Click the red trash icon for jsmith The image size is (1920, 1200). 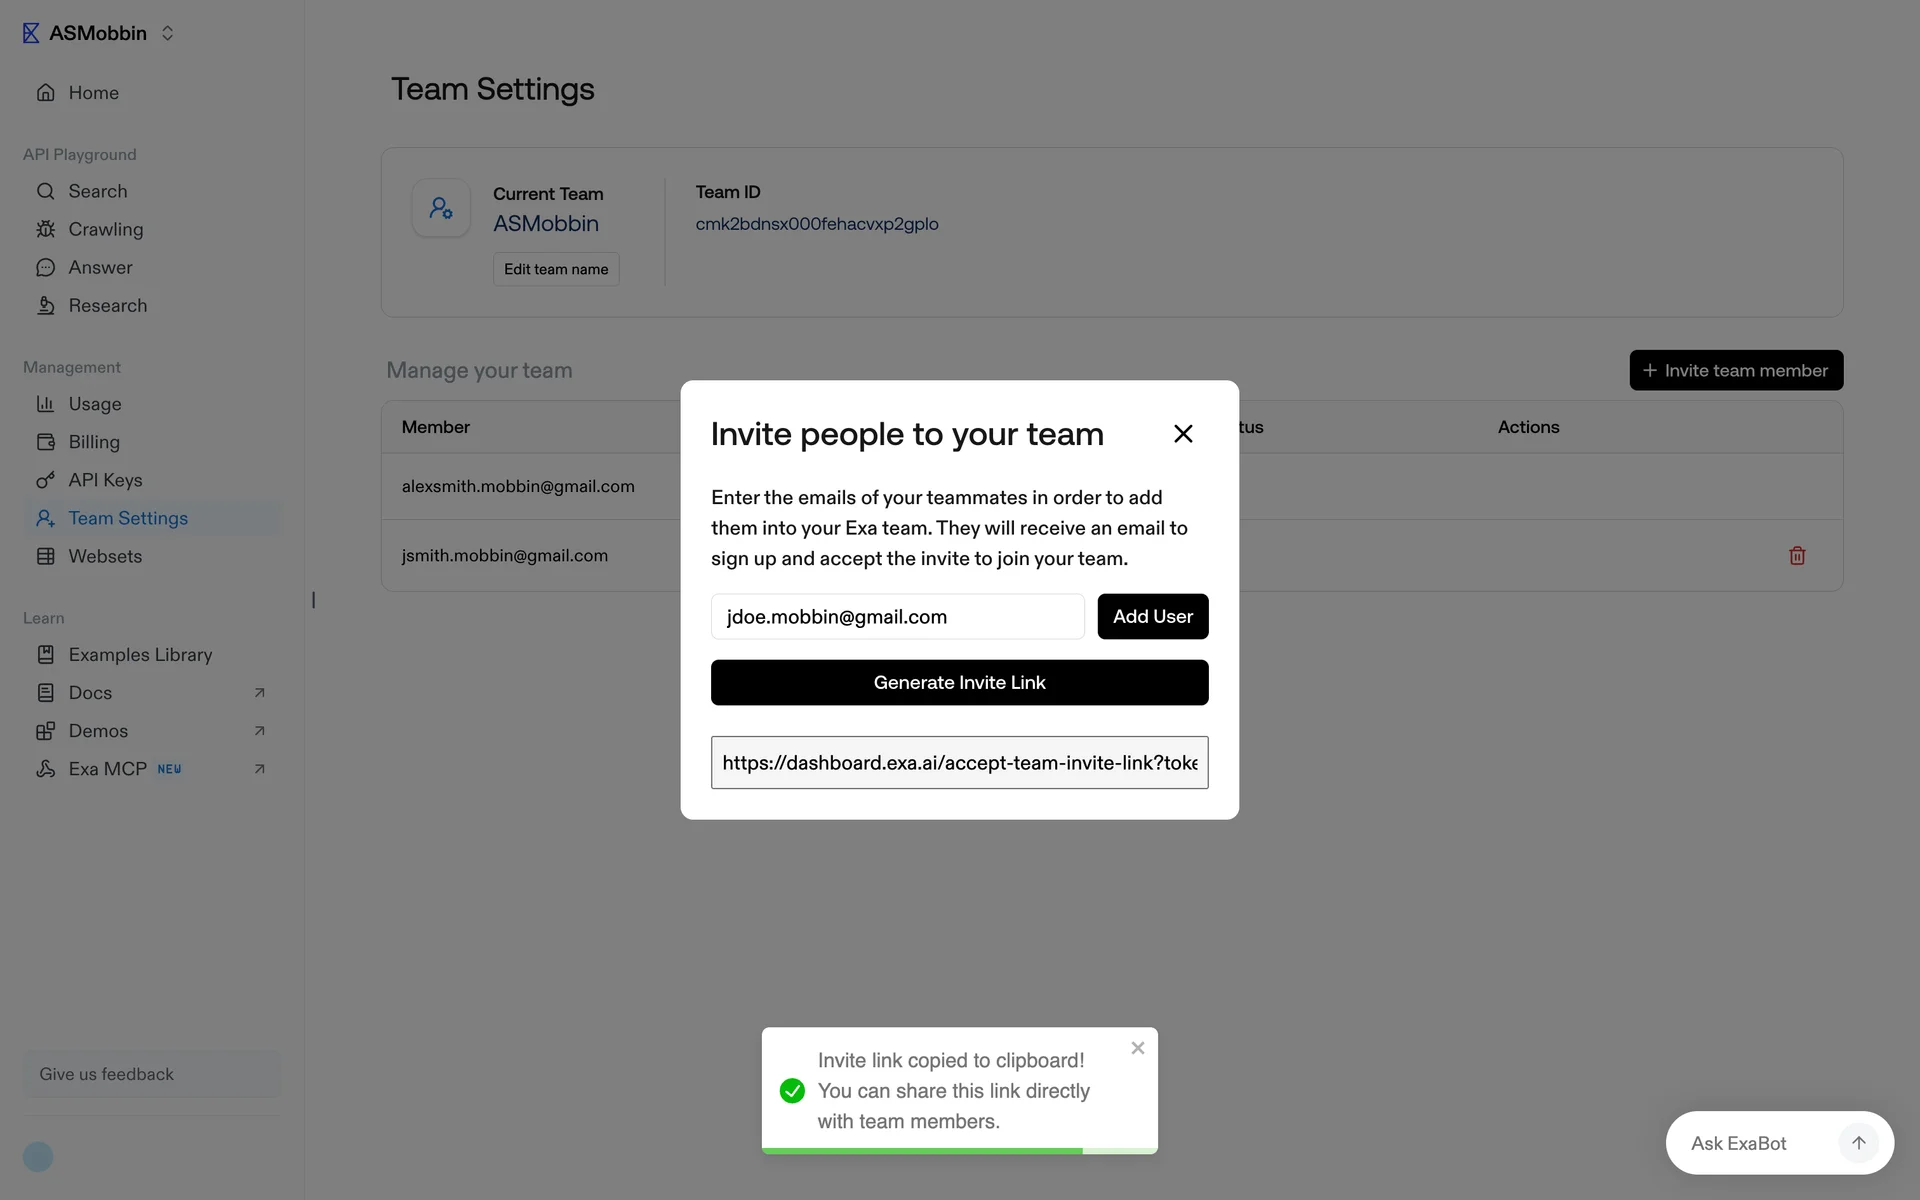click(1796, 556)
